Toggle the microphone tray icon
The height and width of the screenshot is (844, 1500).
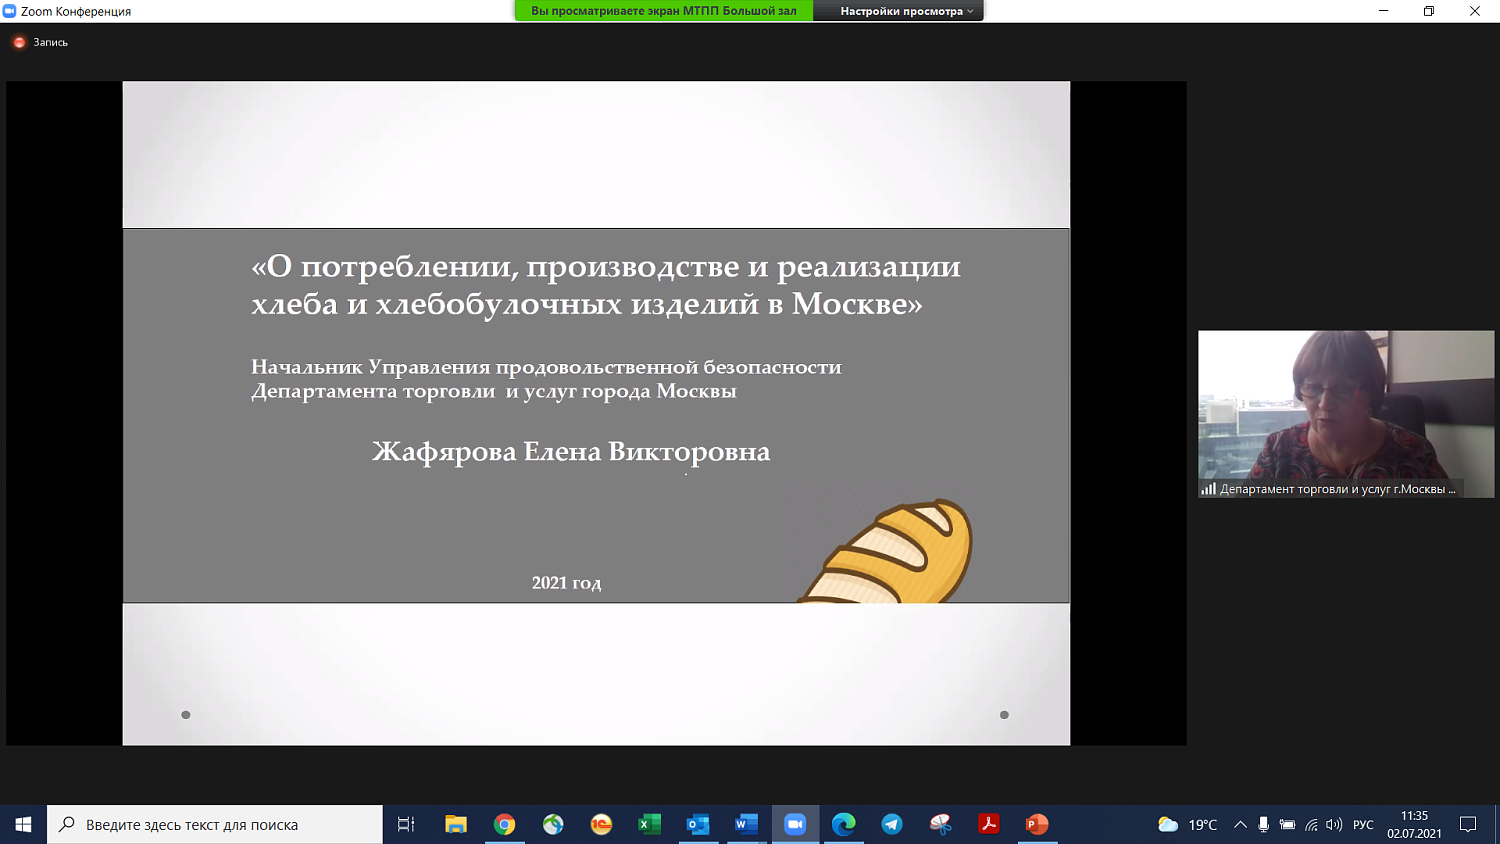pos(1264,824)
